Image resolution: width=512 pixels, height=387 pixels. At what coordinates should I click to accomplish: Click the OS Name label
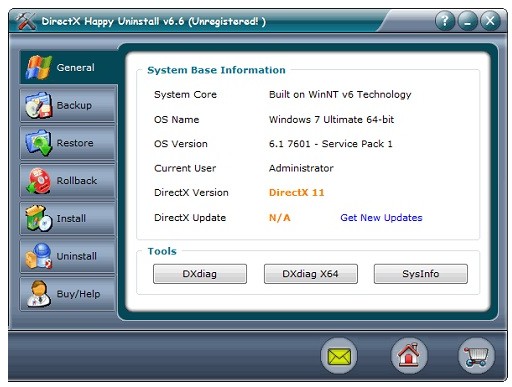(176, 120)
